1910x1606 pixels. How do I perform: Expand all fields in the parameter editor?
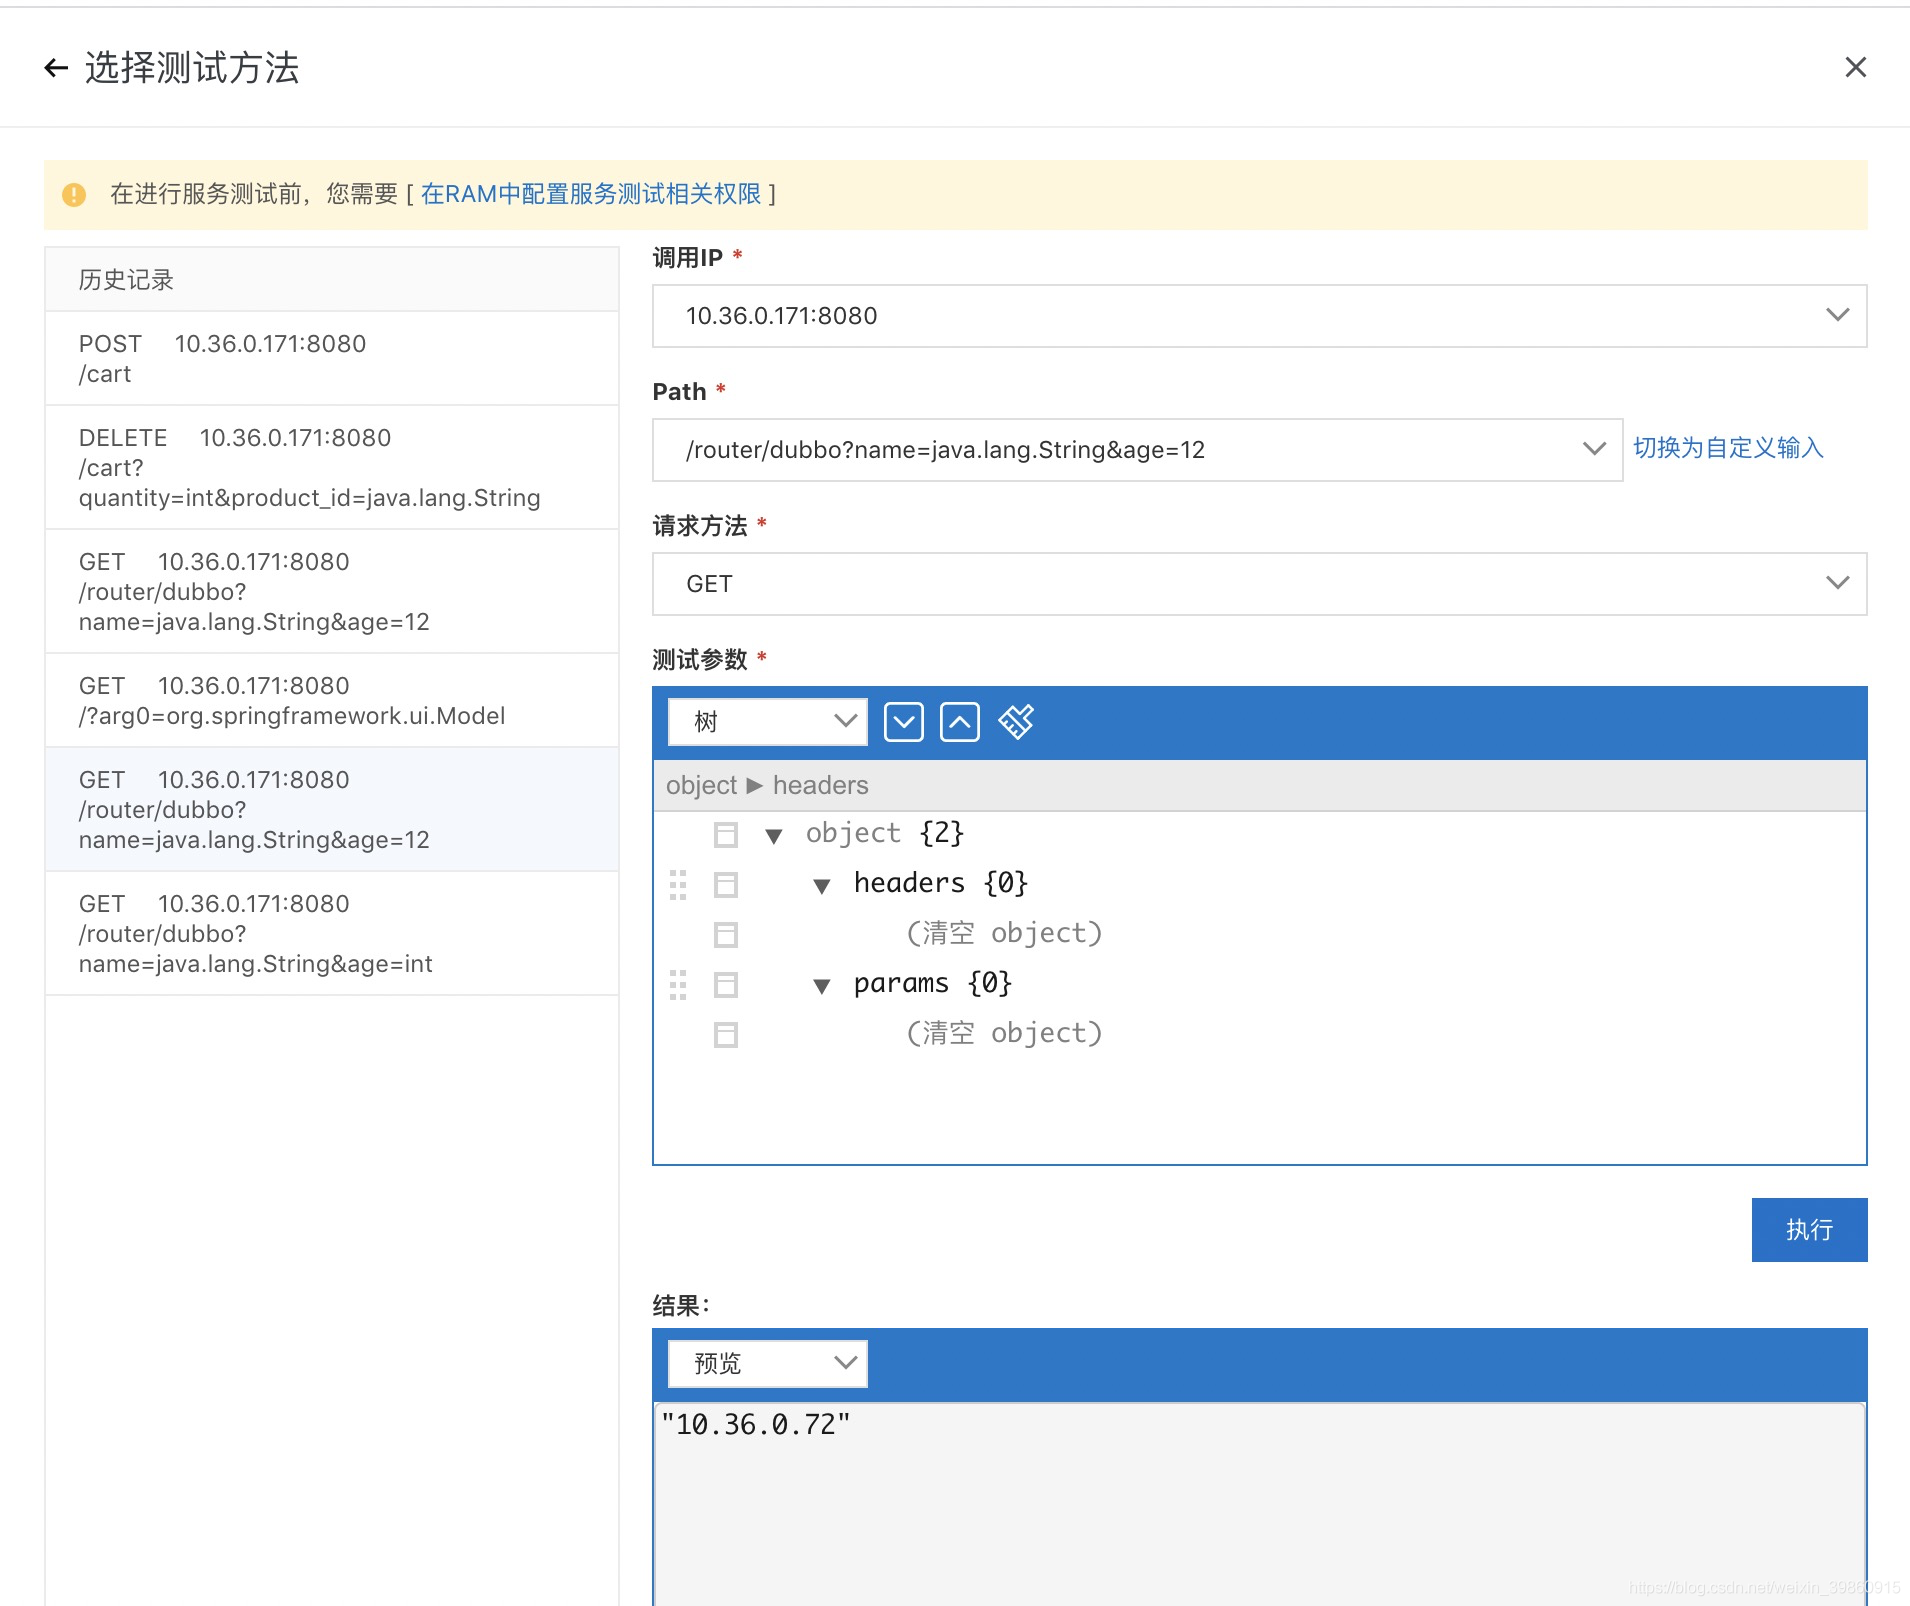coord(903,722)
